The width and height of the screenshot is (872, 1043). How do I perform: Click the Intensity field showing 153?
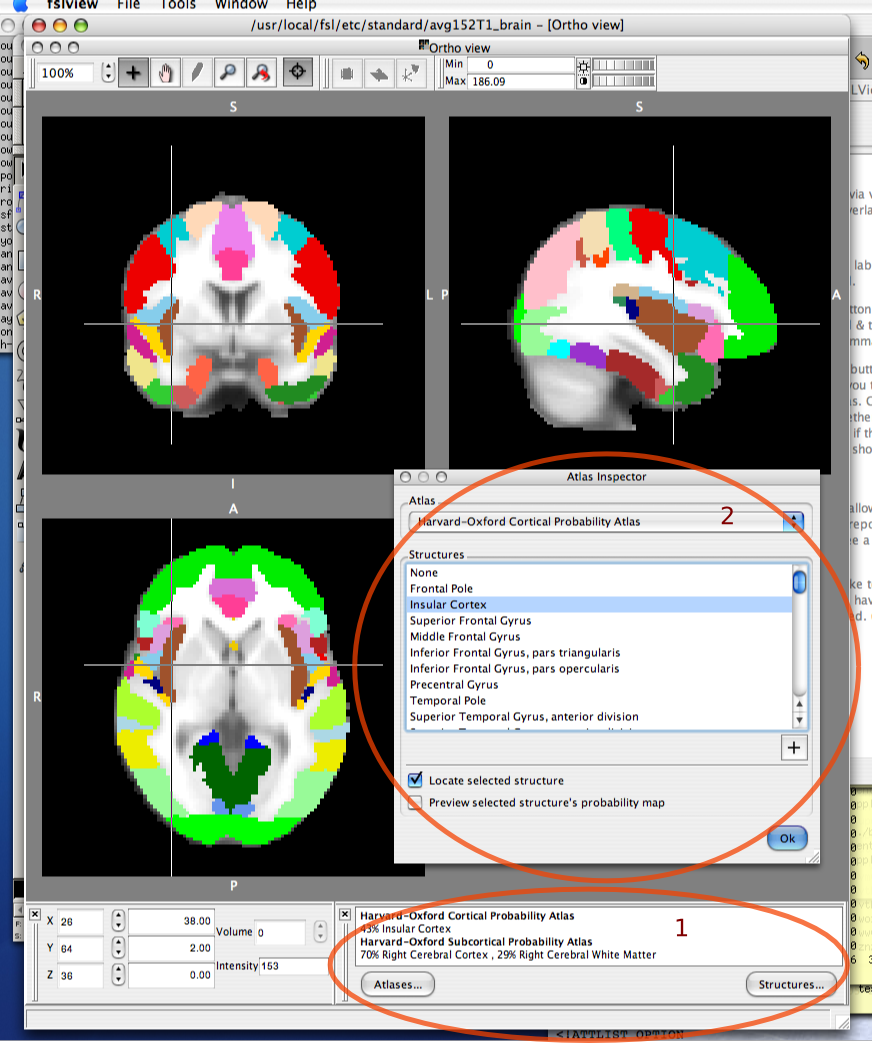[292, 966]
